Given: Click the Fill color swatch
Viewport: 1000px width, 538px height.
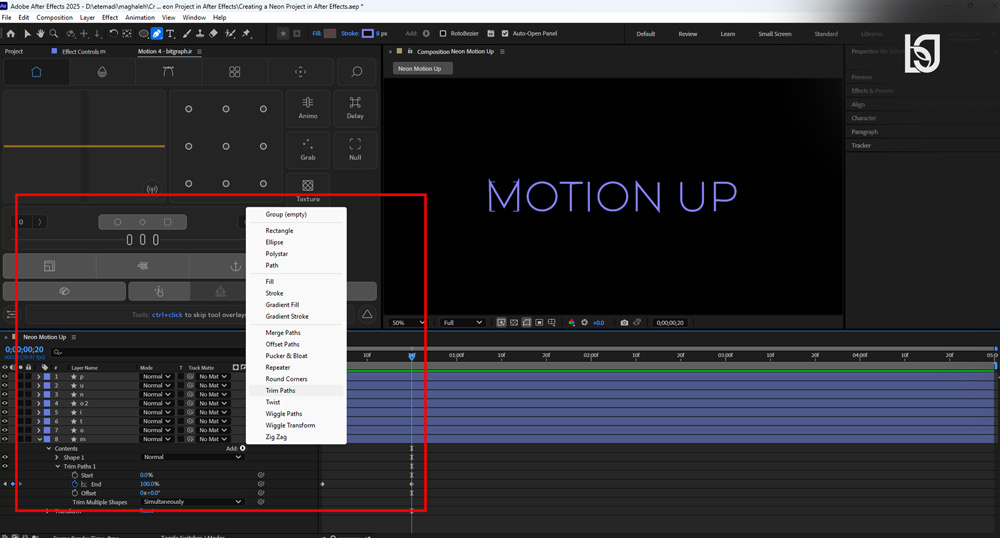Looking at the screenshot, I should 330,34.
